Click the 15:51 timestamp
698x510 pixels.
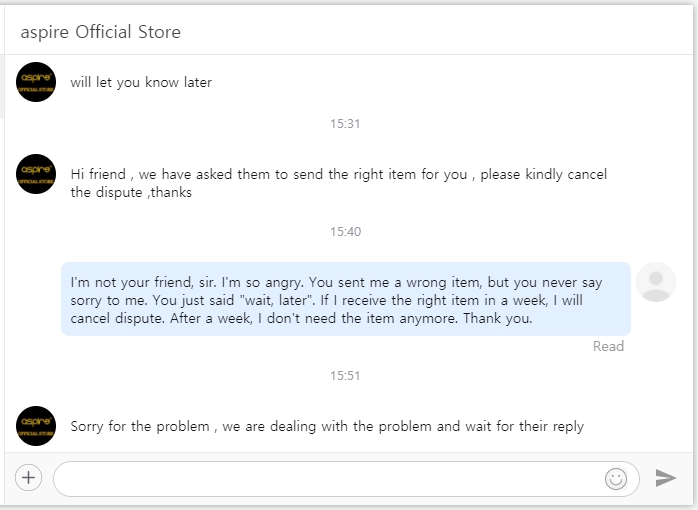click(x=345, y=376)
